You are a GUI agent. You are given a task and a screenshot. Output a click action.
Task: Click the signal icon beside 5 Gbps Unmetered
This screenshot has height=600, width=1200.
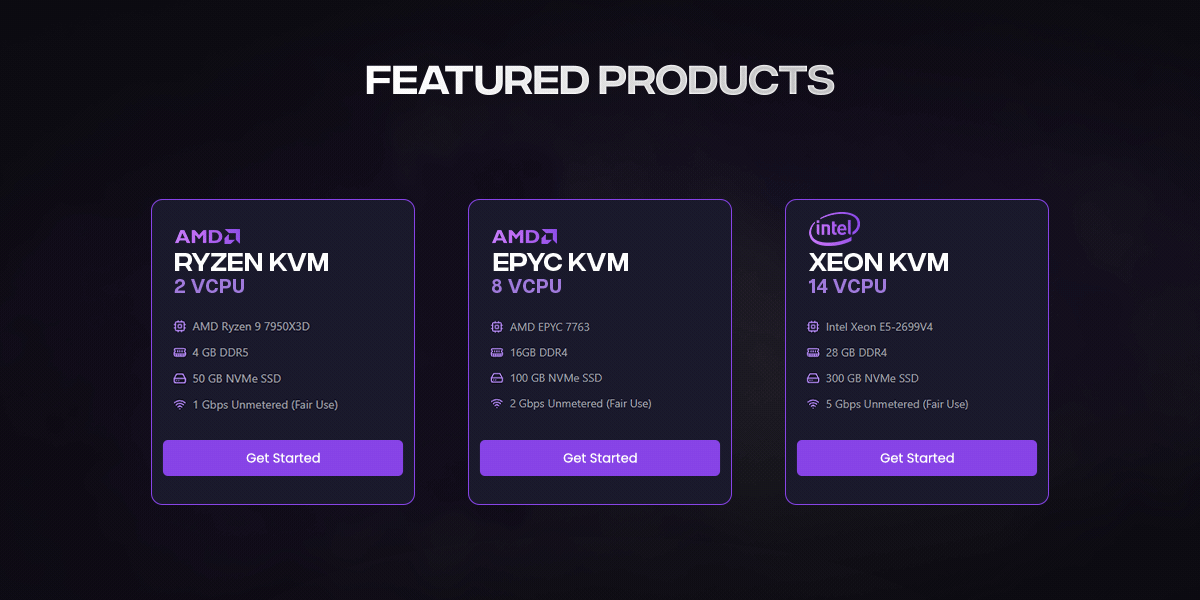coord(814,404)
